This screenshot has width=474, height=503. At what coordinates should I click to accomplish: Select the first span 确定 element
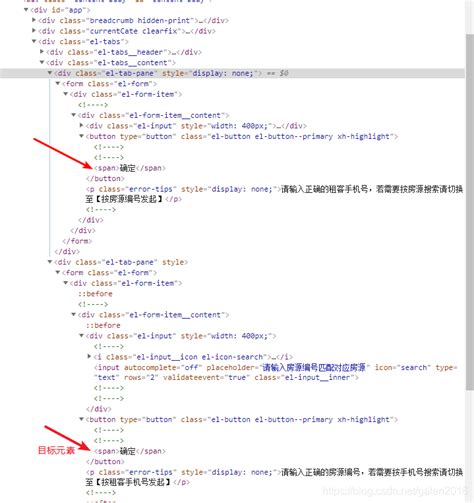click(x=130, y=168)
